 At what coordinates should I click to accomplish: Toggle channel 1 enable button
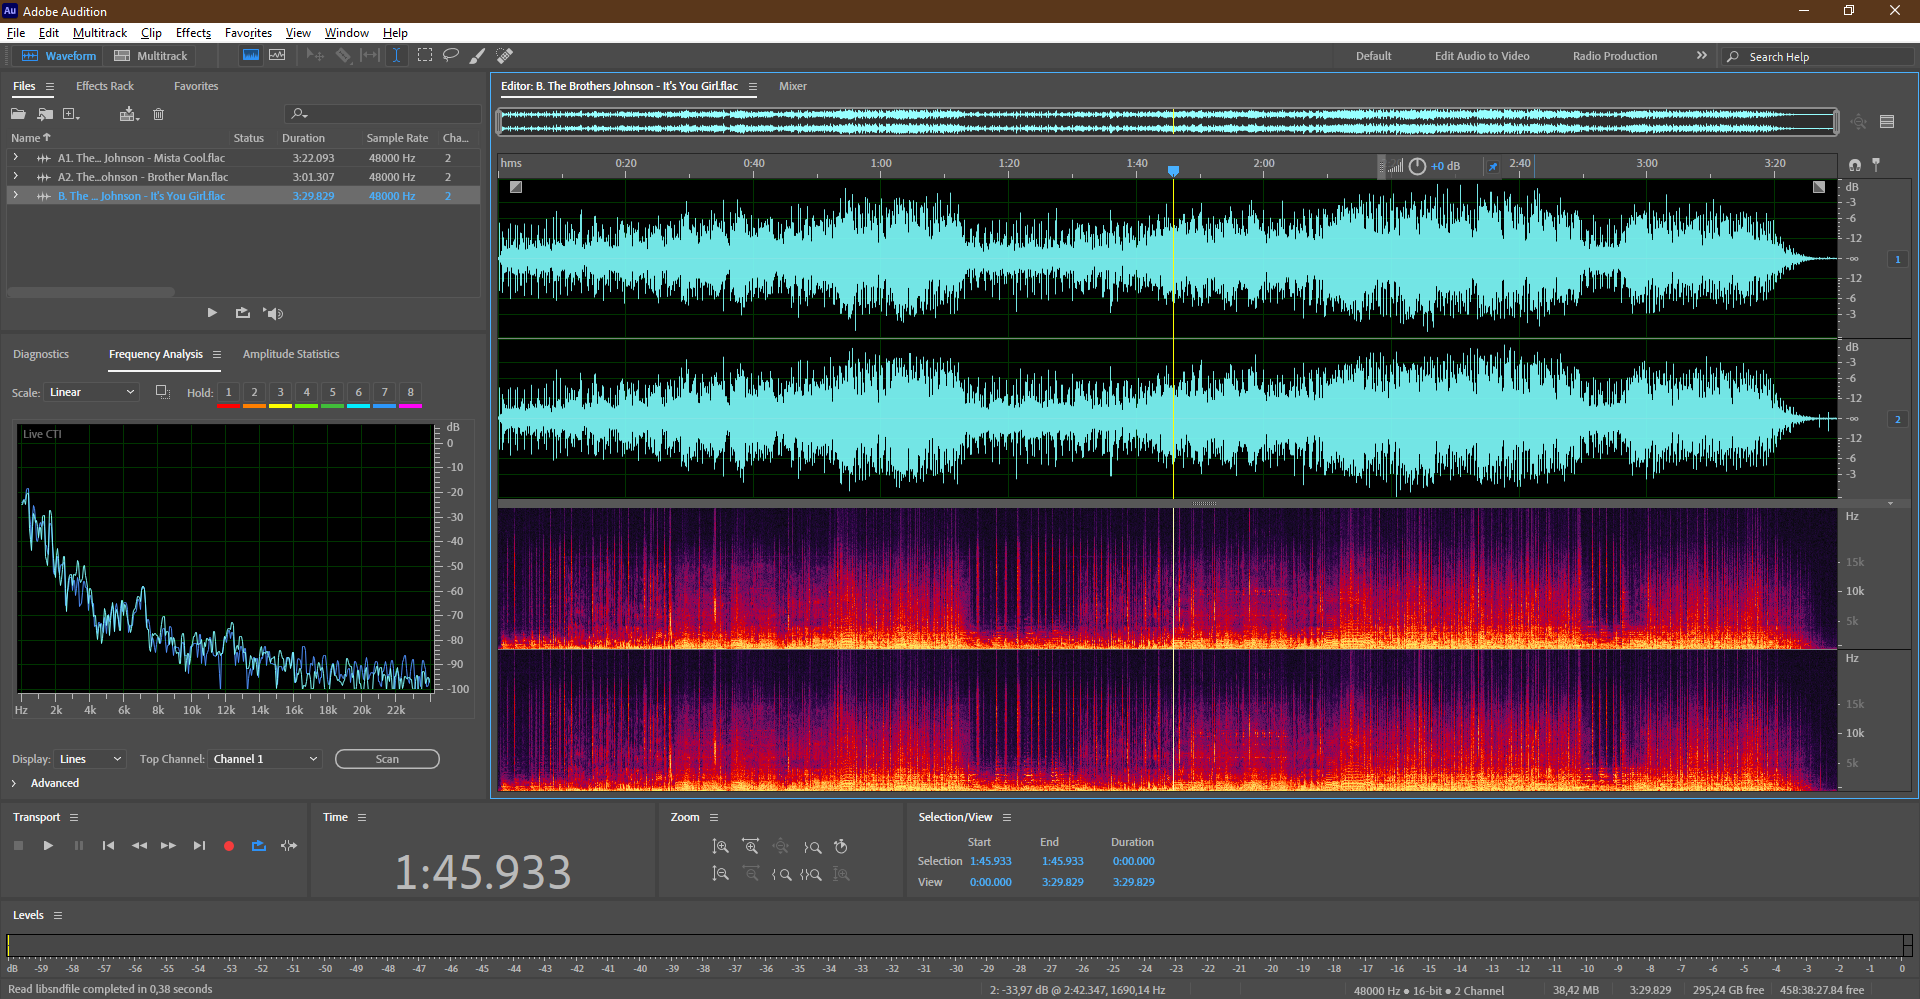(x=1897, y=260)
